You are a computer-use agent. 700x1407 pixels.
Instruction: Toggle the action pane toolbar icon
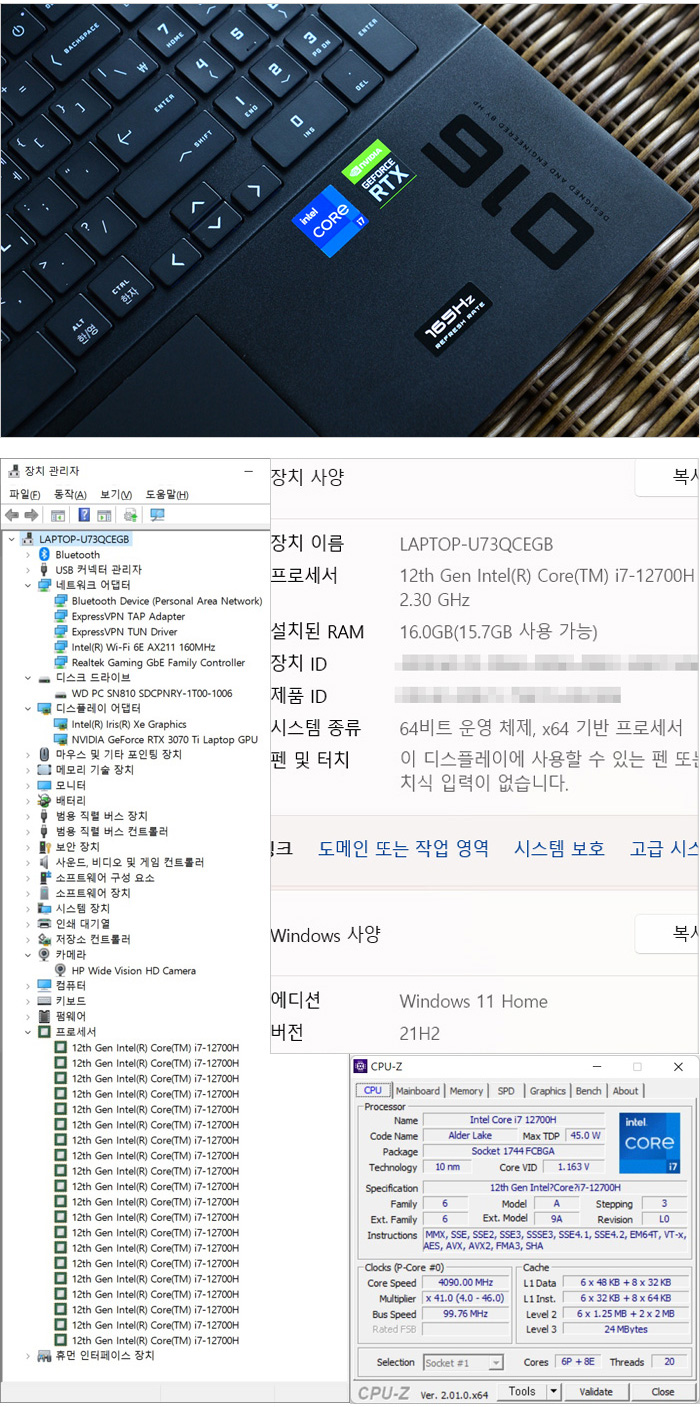[104, 515]
